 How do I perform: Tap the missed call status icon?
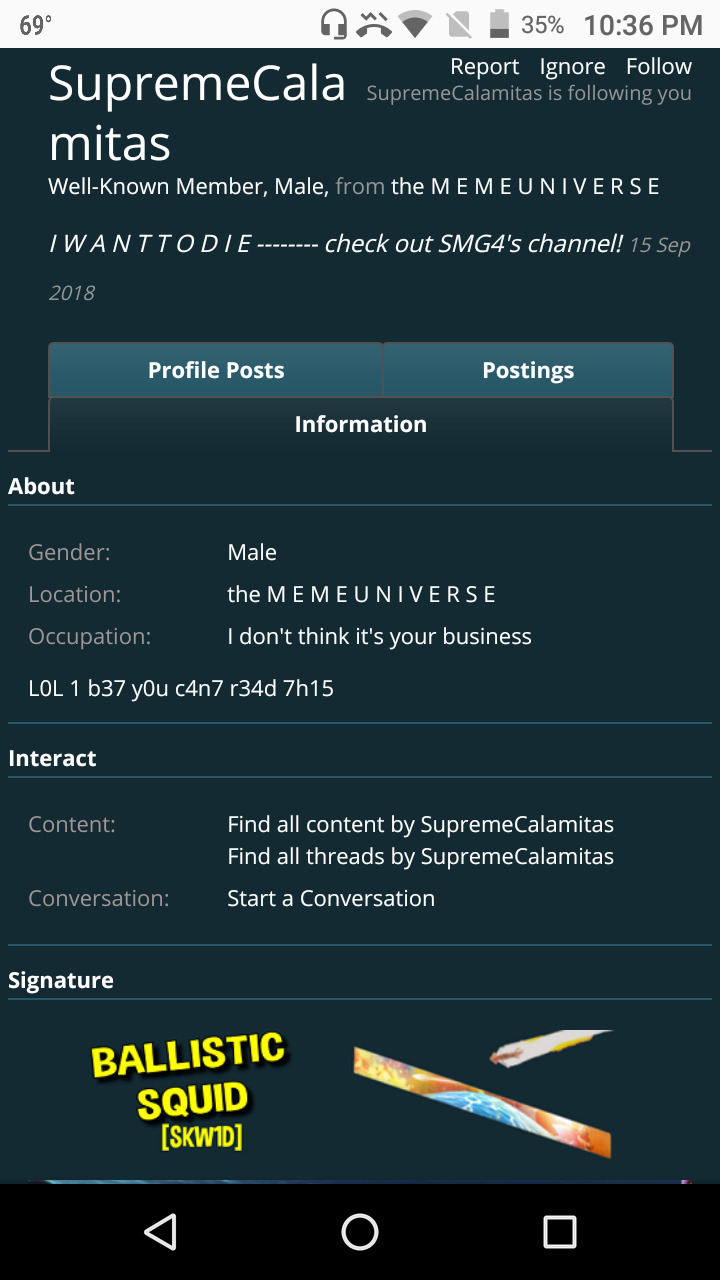tap(374, 24)
